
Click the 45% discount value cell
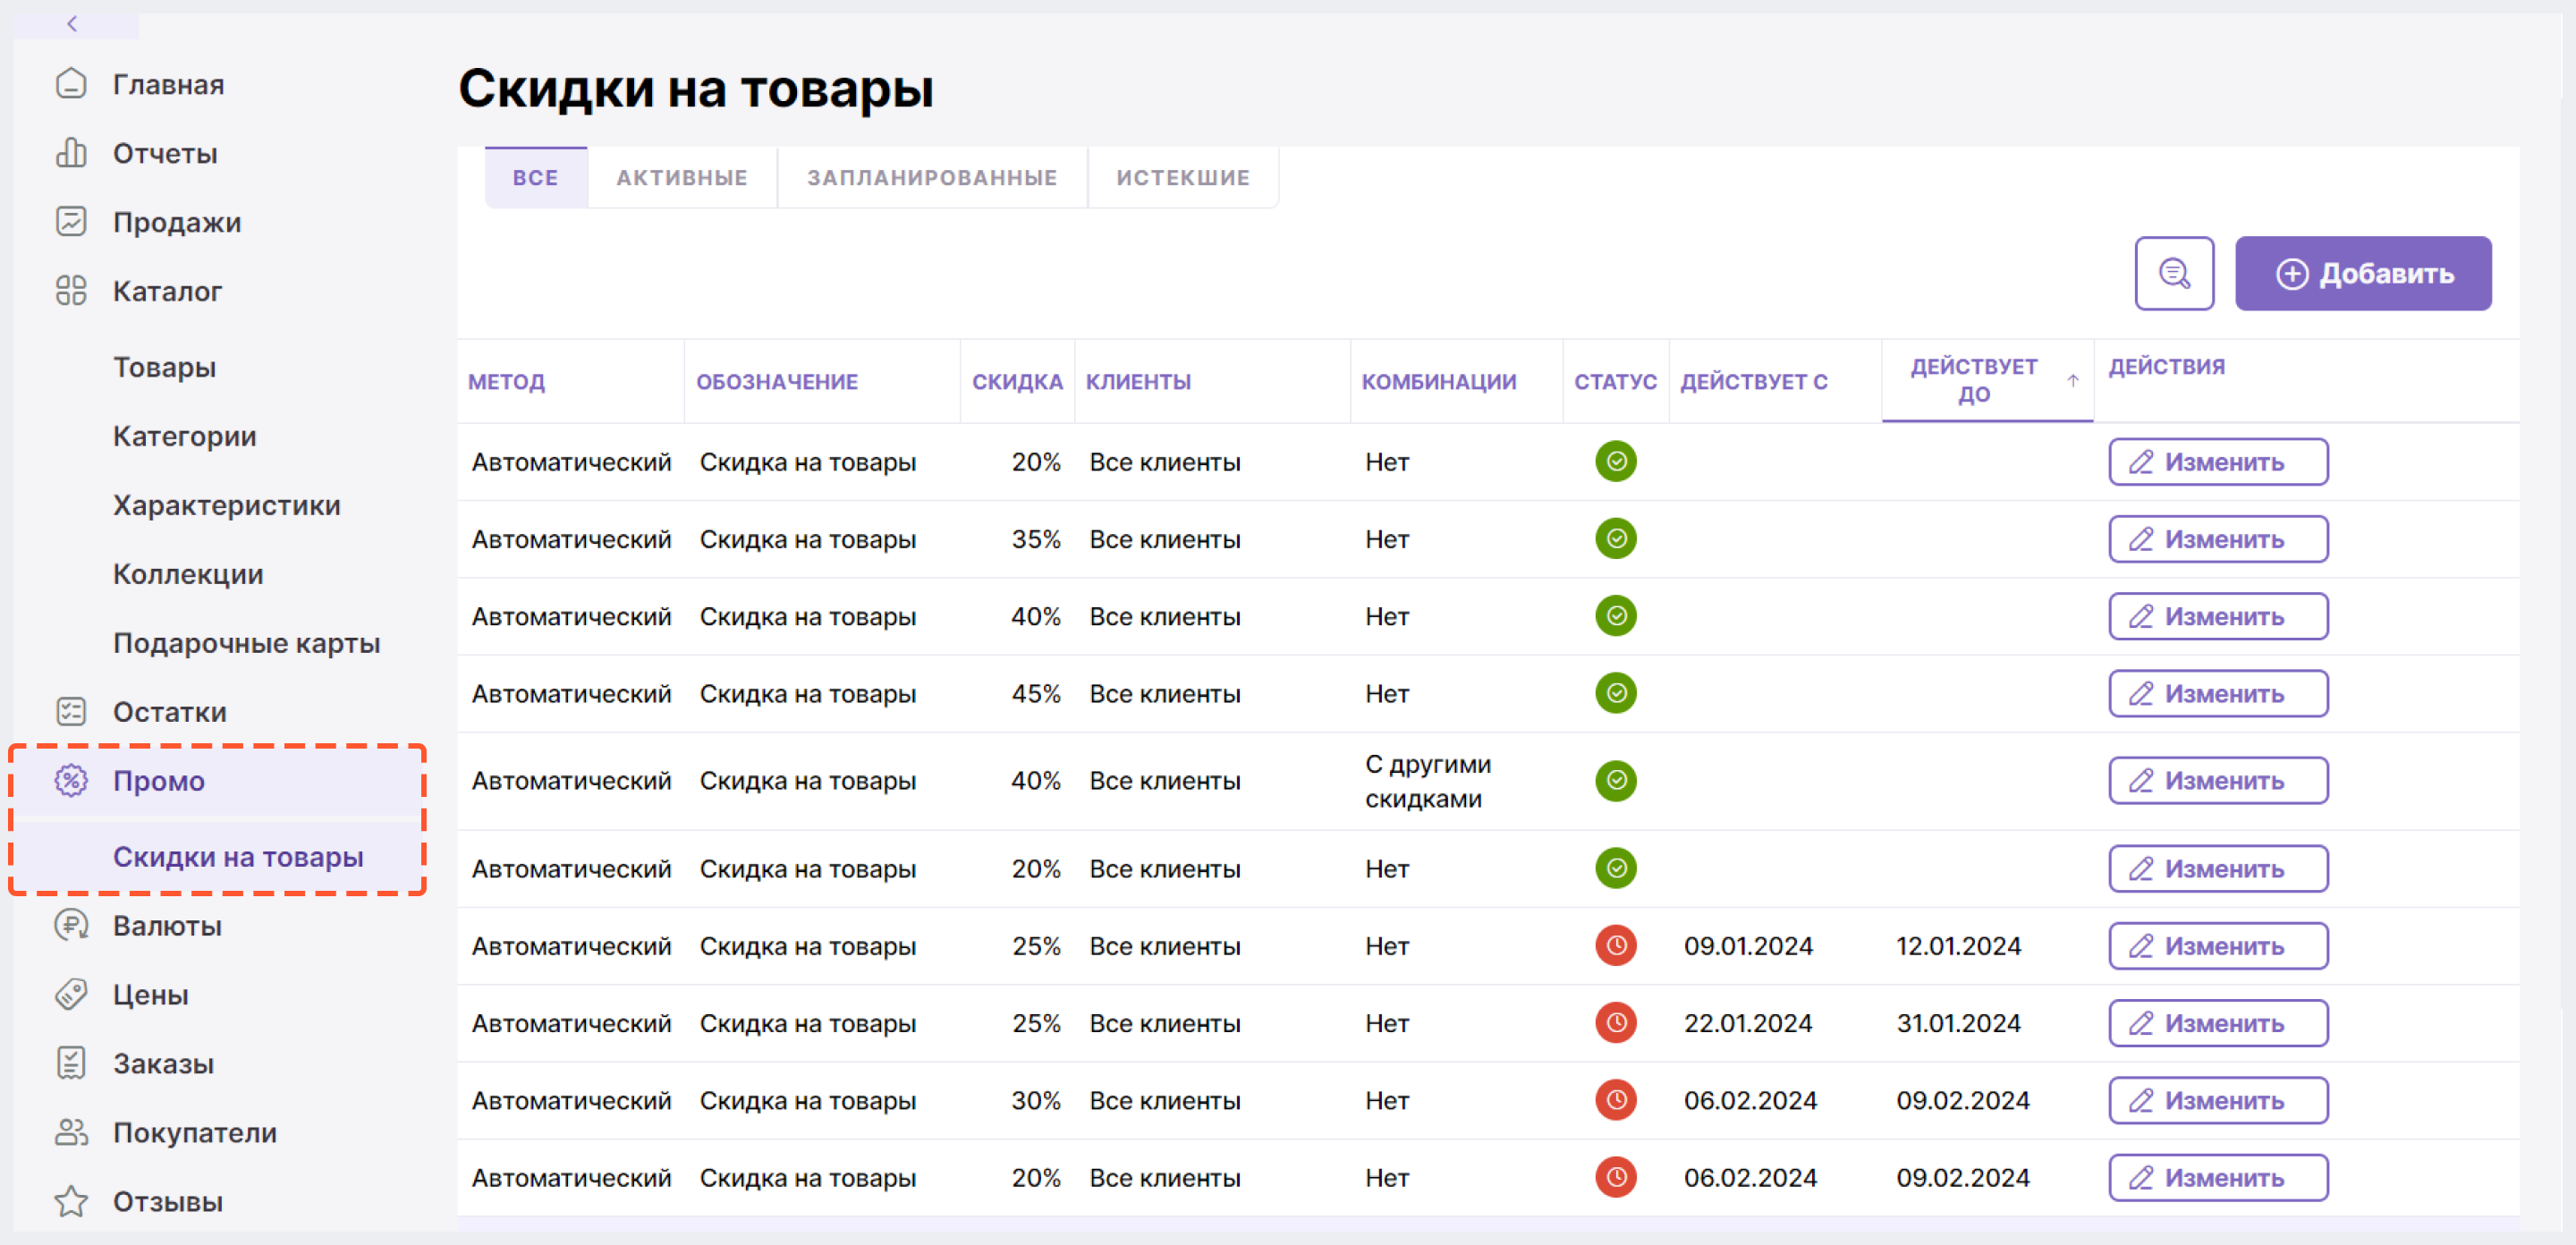click(1036, 694)
